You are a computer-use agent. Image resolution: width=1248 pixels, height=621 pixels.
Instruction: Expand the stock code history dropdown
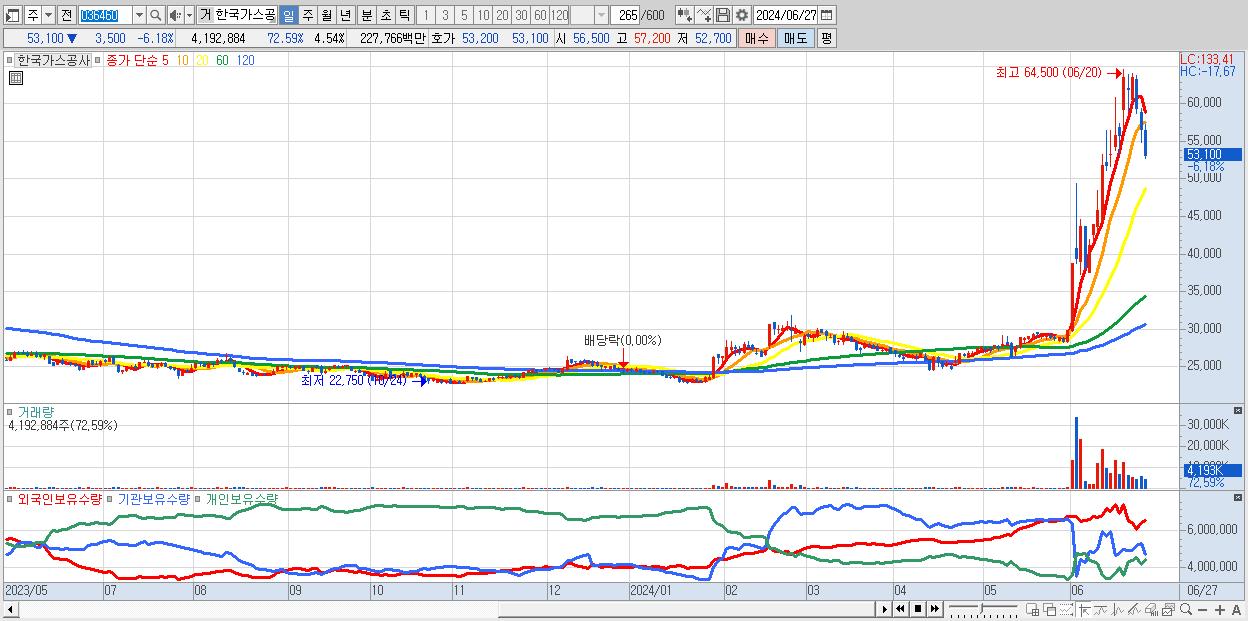point(139,15)
